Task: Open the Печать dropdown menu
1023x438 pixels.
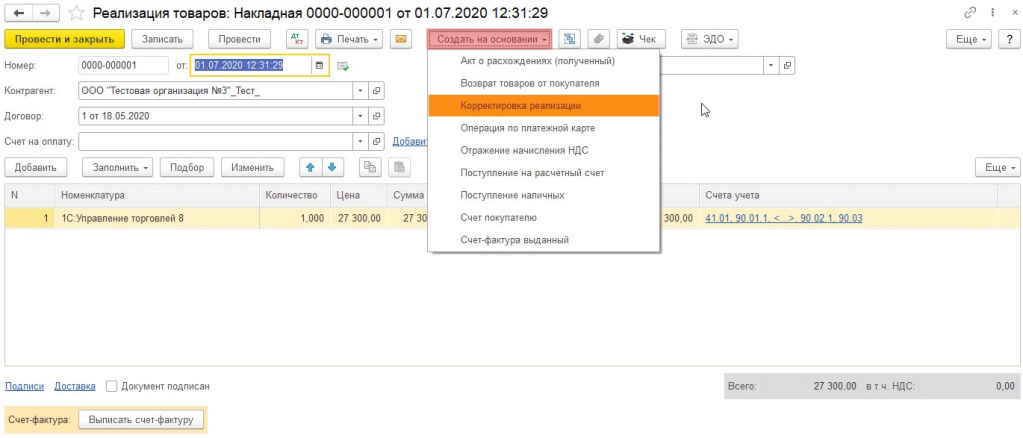Action: pyautogui.click(x=350, y=39)
